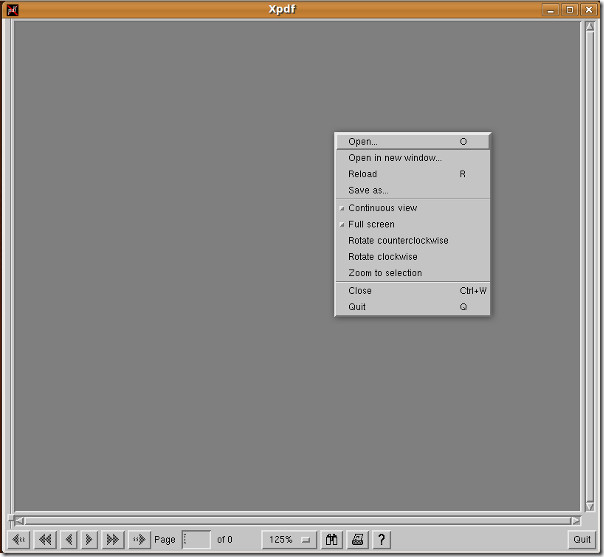Click the horizontal scrollbar left arrow
The image size is (604, 557).
tap(19, 521)
